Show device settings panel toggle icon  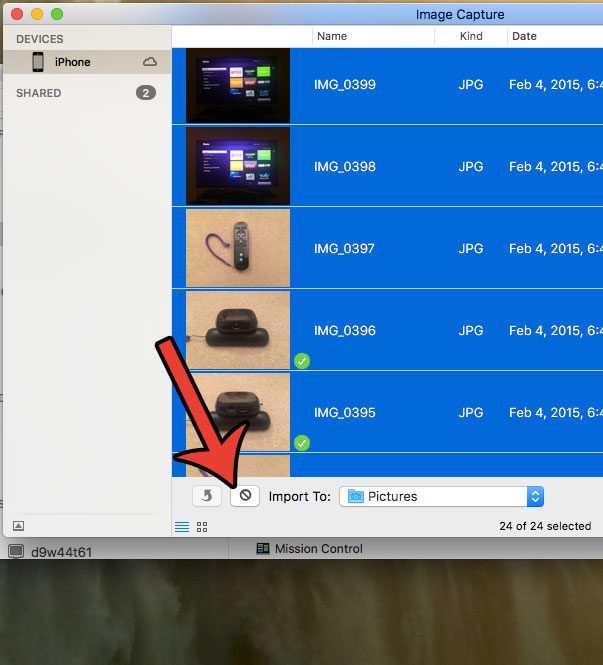pos(18,526)
